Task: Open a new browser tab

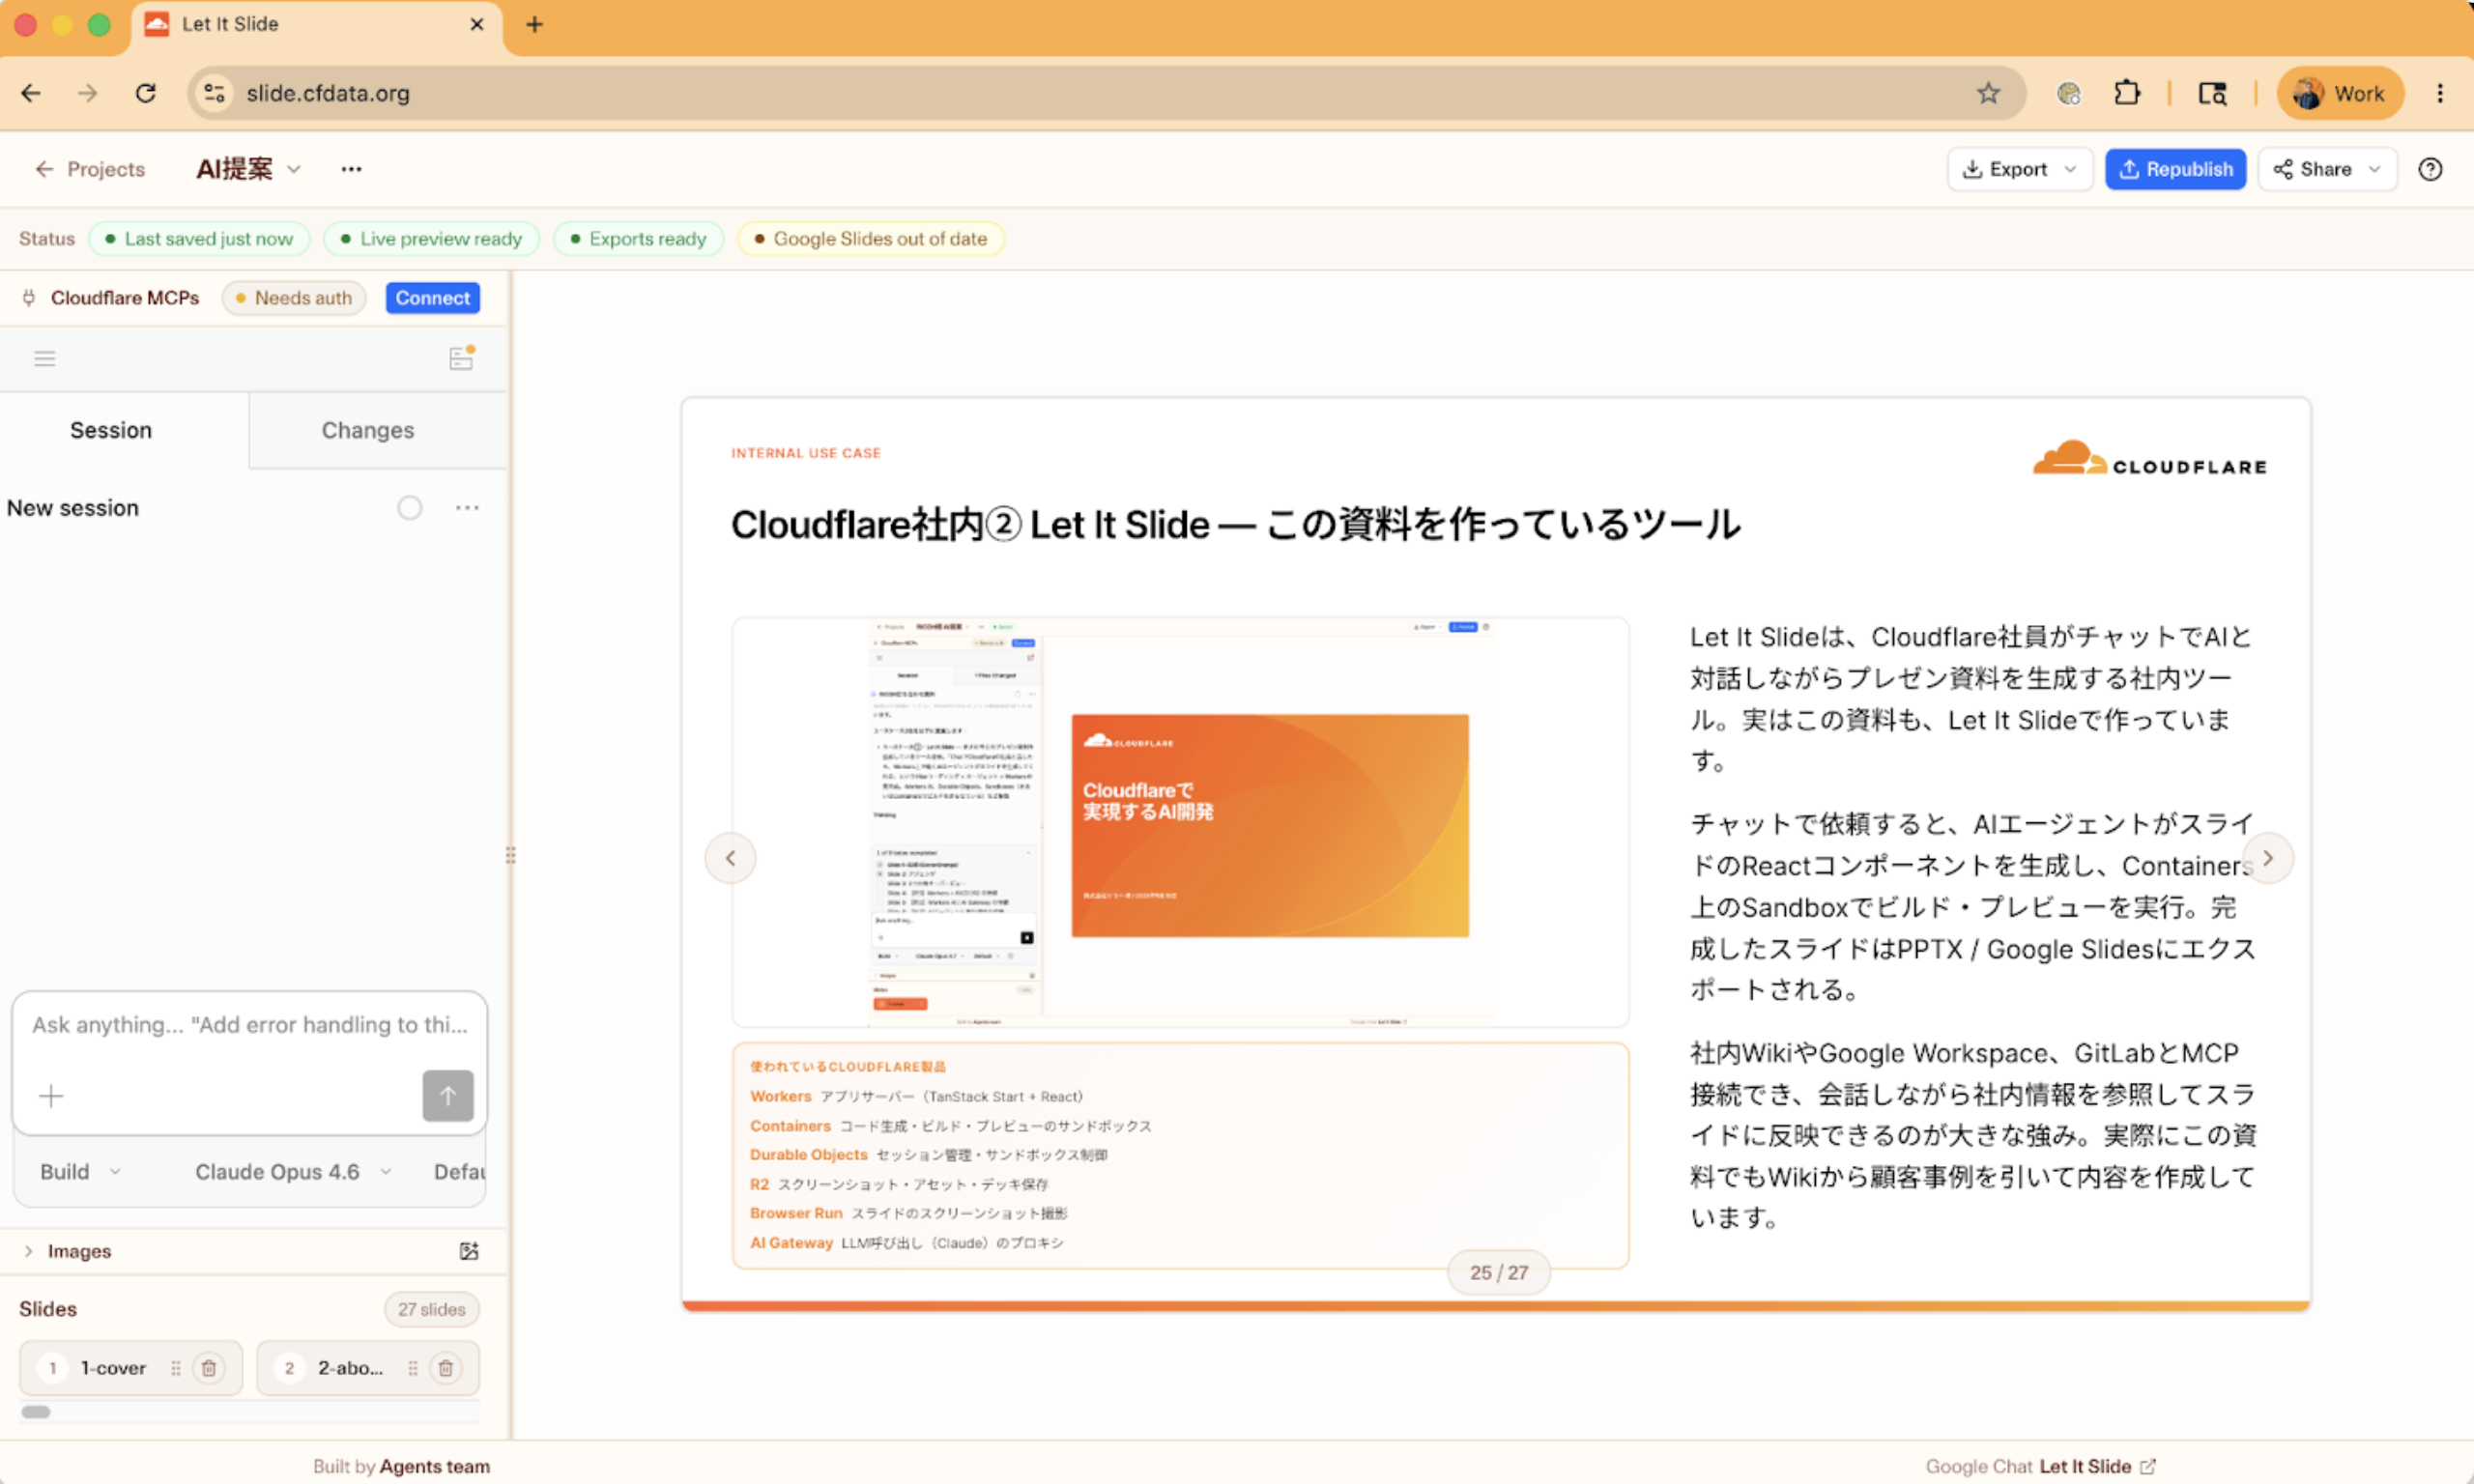Action: pos(534,24)
